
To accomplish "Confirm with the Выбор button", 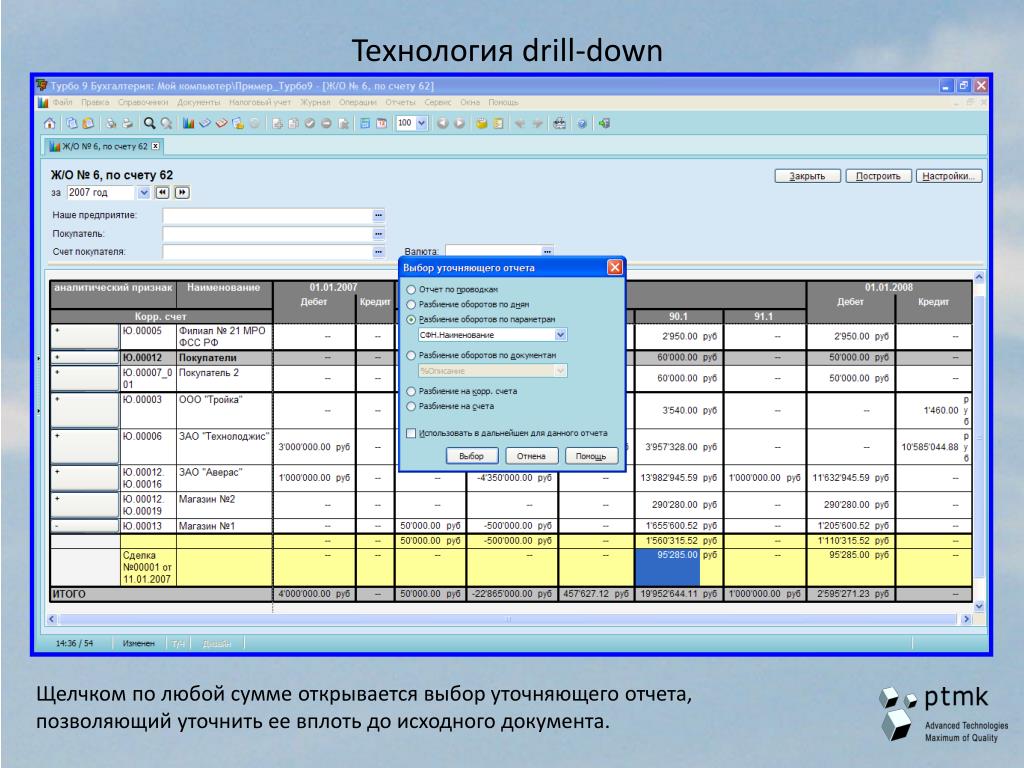I will (472, 456).
